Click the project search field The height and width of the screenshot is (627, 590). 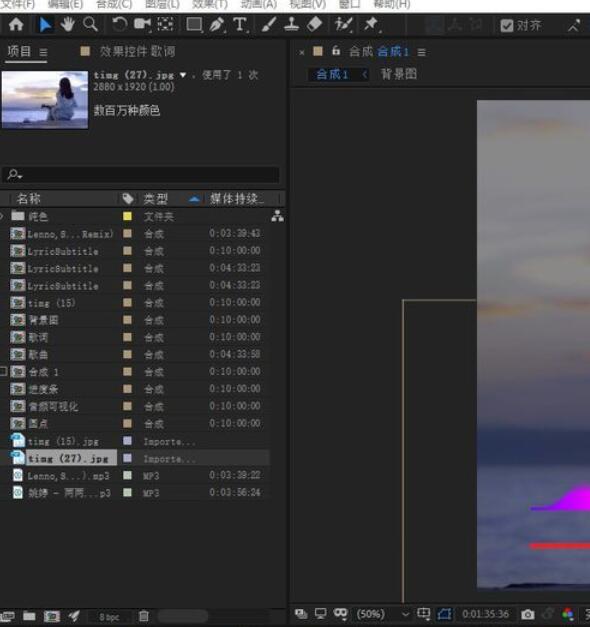(141, 175)
